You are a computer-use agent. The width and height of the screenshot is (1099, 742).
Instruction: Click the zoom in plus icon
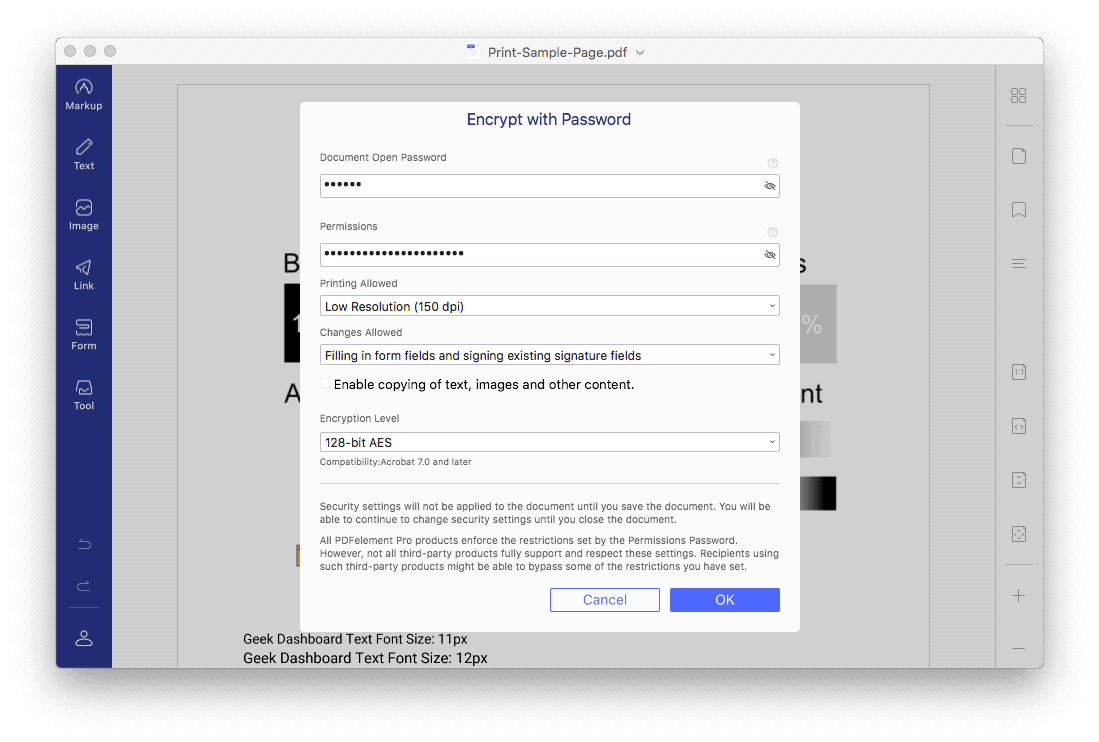pyautogui.click(x=1018, y=596)
